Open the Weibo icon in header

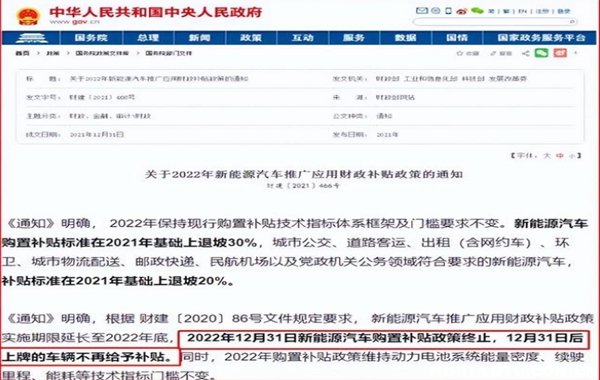pyautogui.click(x=461, y=11)
